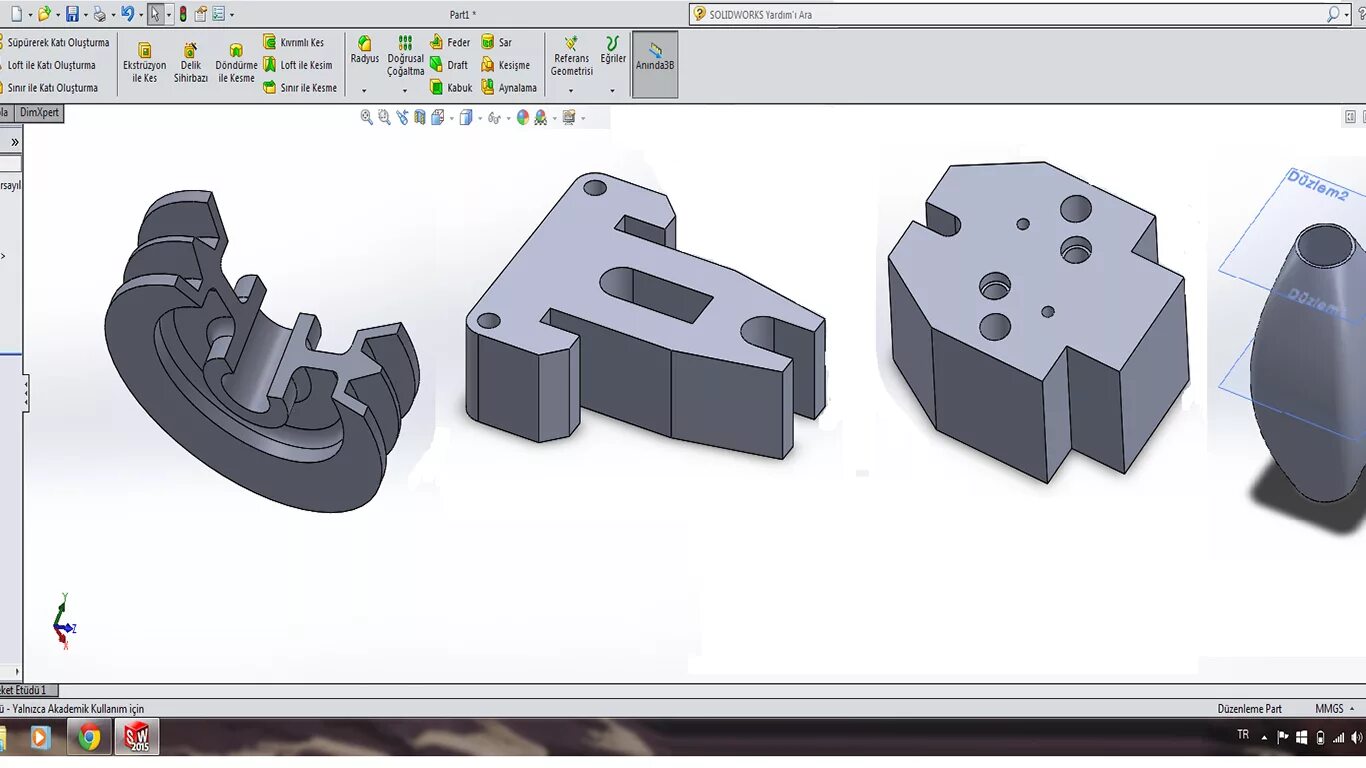Select the Ekstrüzyon ile Kes tool
Screen dimensions: 1366x768
click(x=144, y=63)
